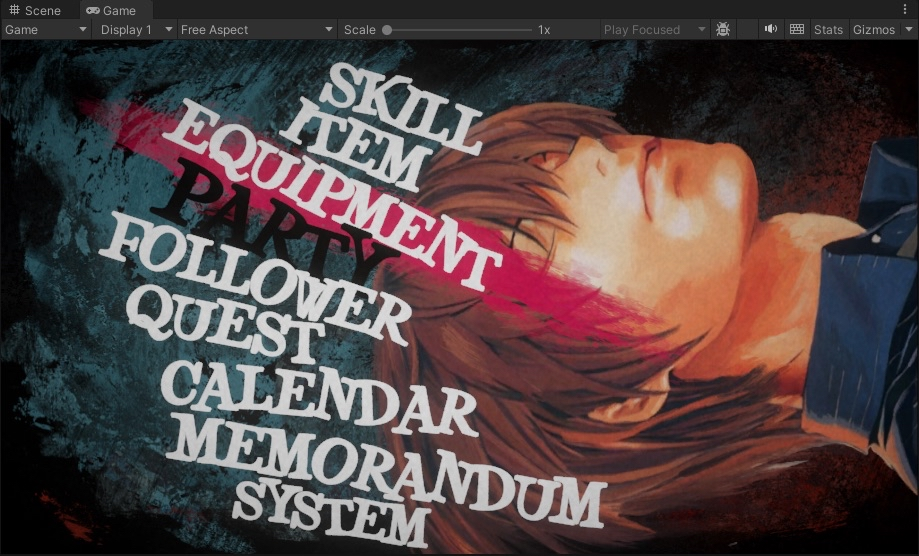Open the Display 1 dropdown
The height and width of the screenshot is (556, 919).
(x=136, y=30)
